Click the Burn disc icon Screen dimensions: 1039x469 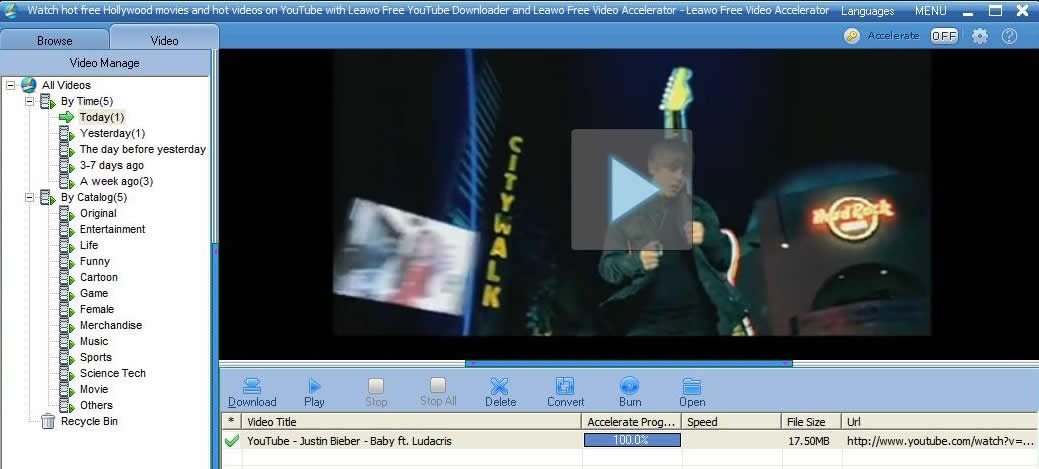pos(629,386)
